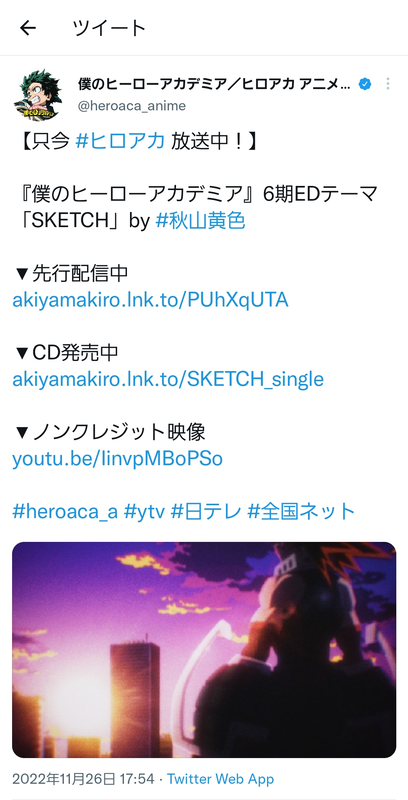Open the Deku profile avatar

38,95
